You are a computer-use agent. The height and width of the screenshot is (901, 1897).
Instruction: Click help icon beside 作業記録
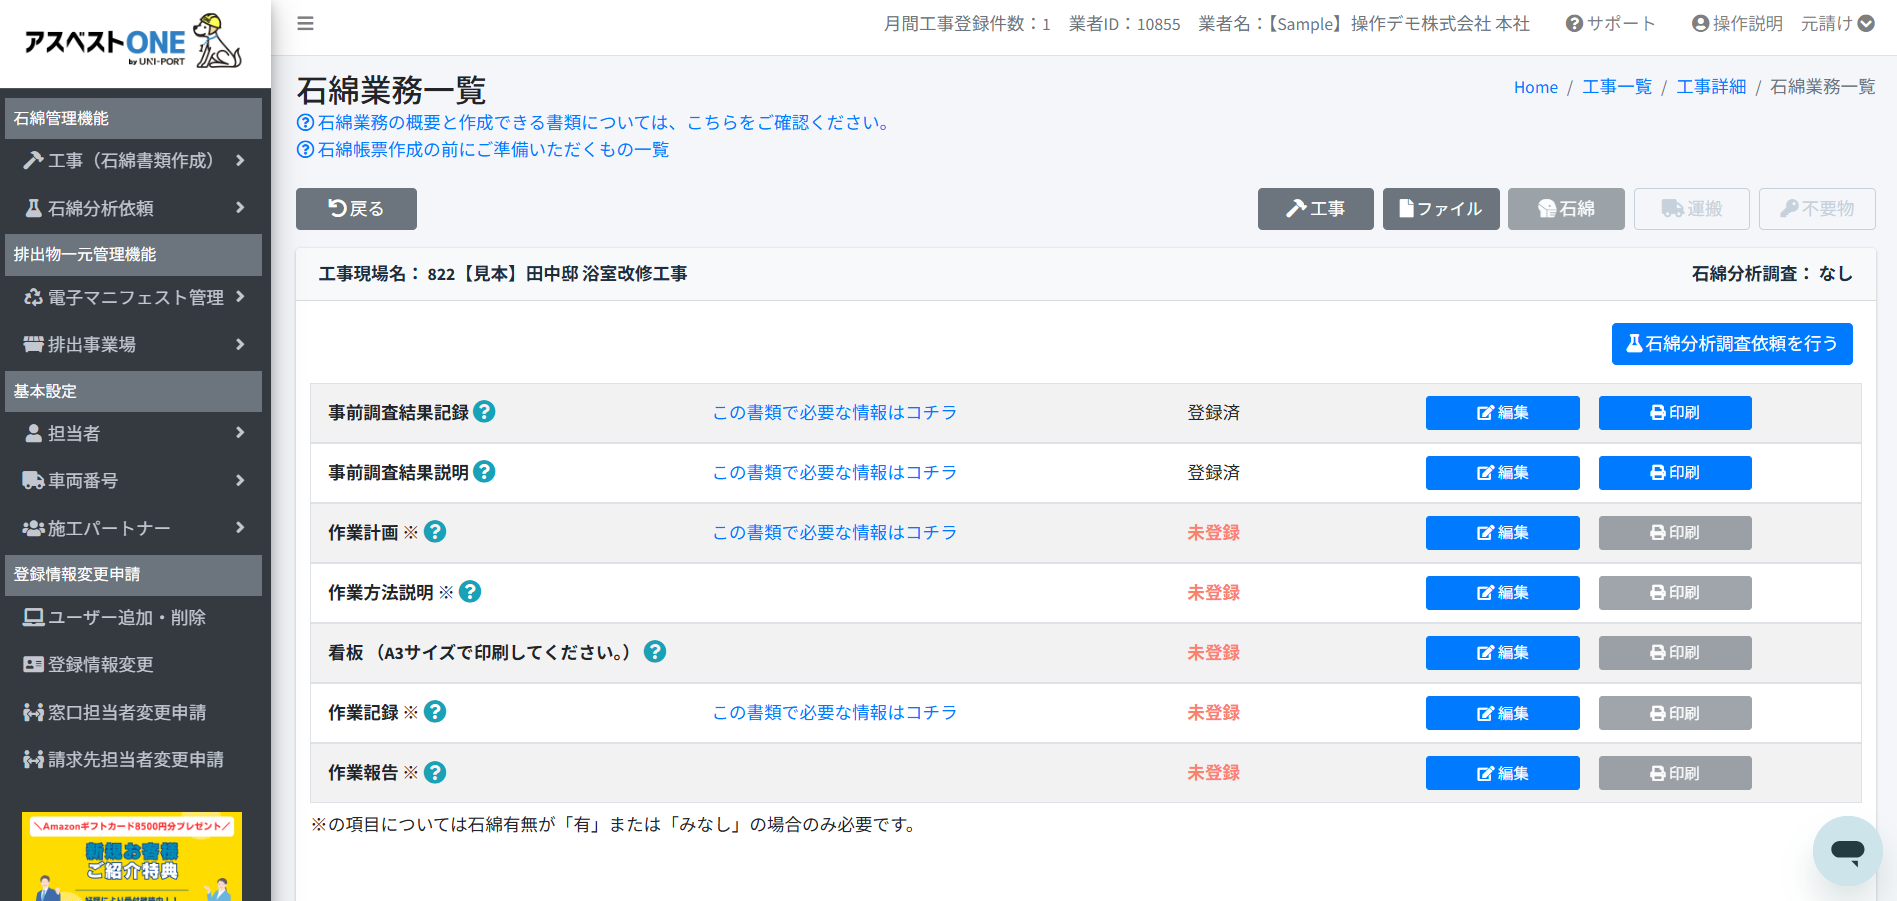pos(435,712)
